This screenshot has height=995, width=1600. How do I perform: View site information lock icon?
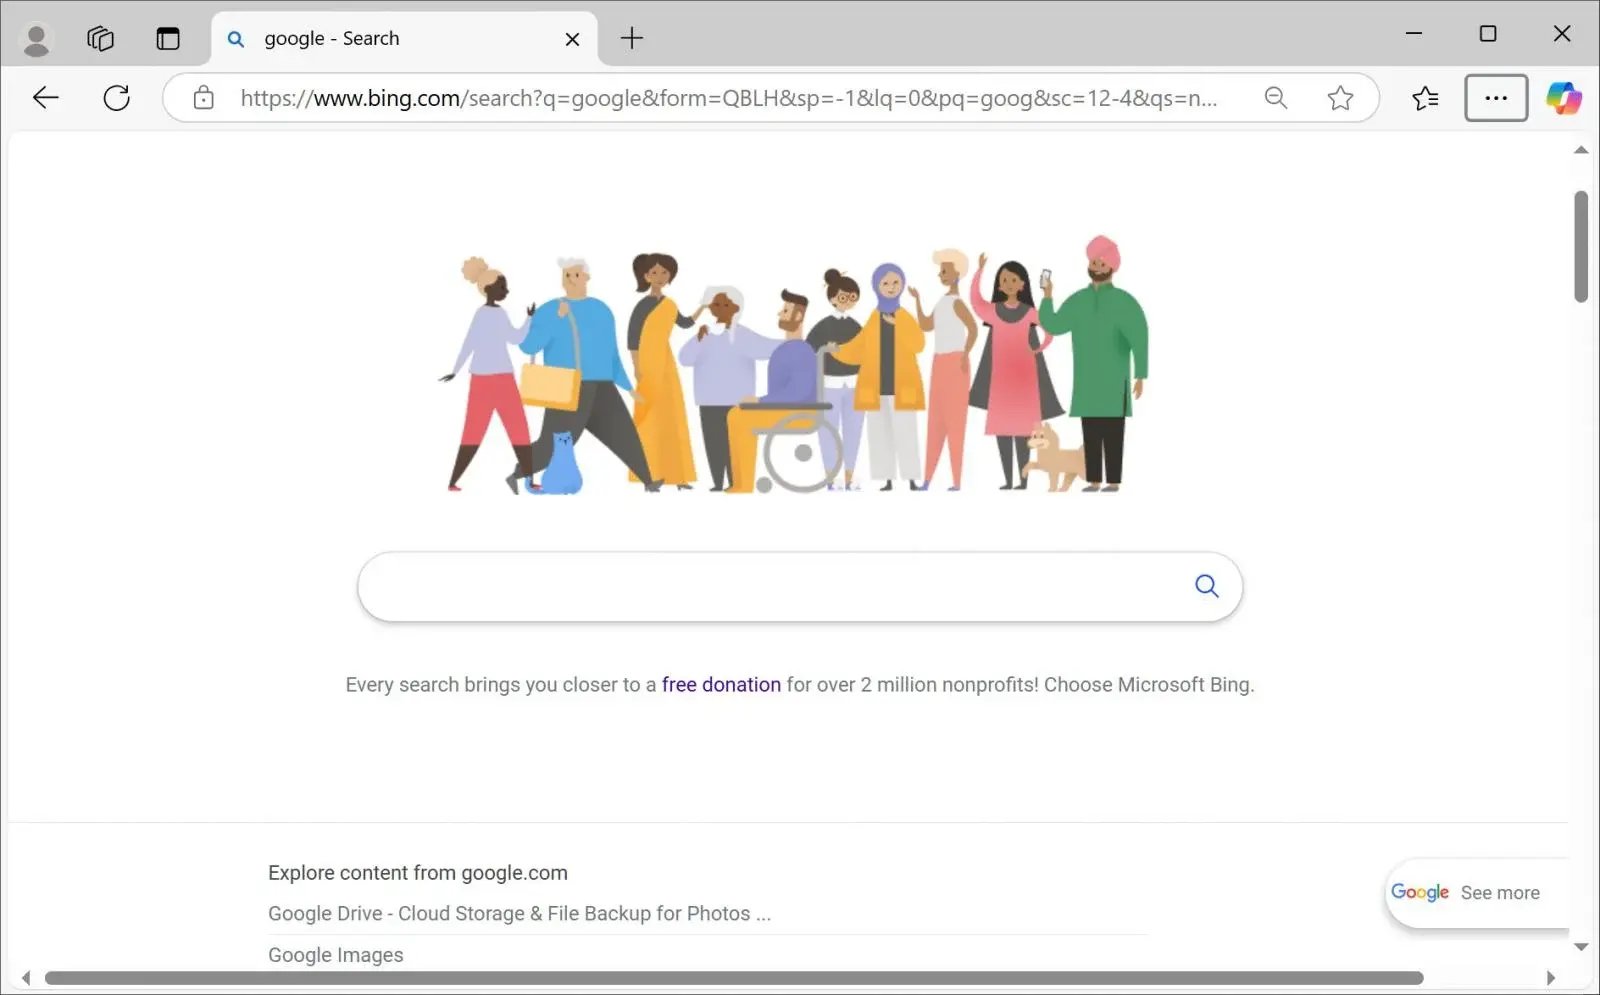pyautogui.click(x=204, y=98)
